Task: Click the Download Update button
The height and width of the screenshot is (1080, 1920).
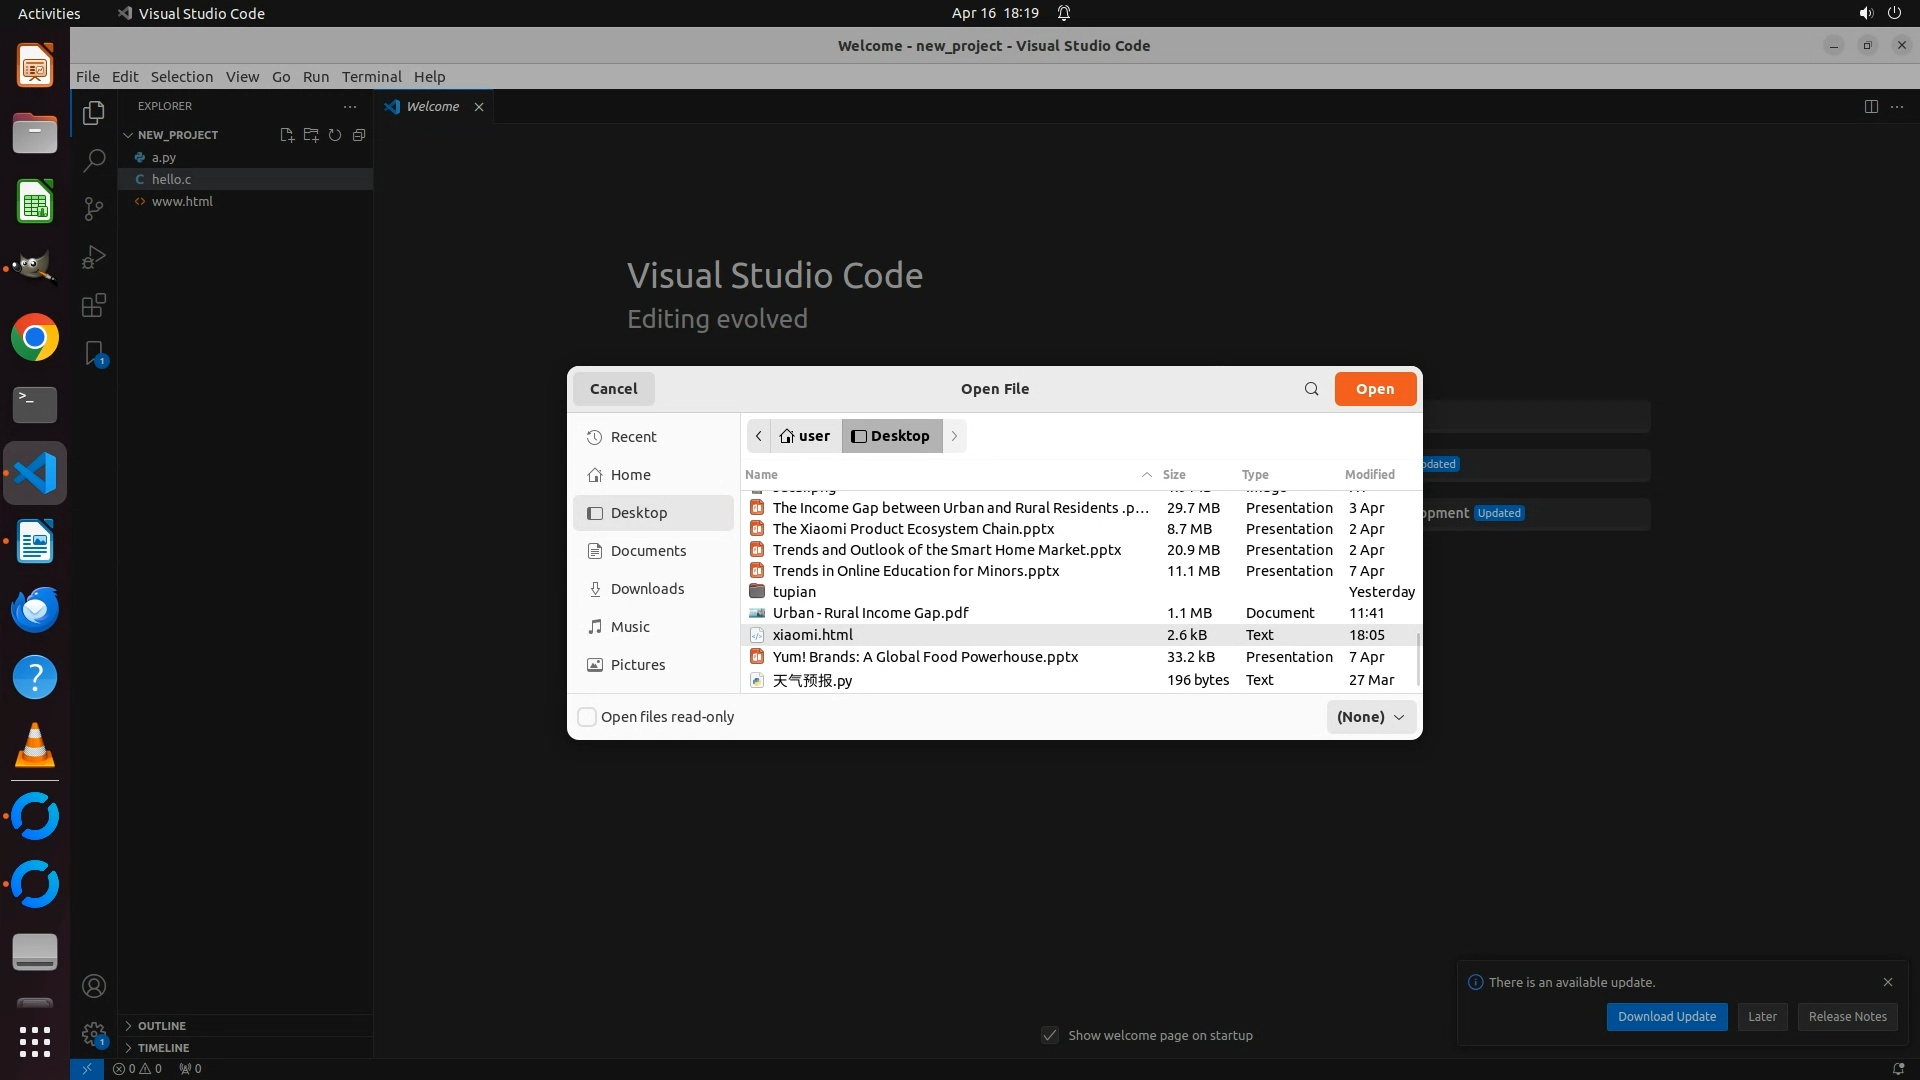Action: 1666,1016
